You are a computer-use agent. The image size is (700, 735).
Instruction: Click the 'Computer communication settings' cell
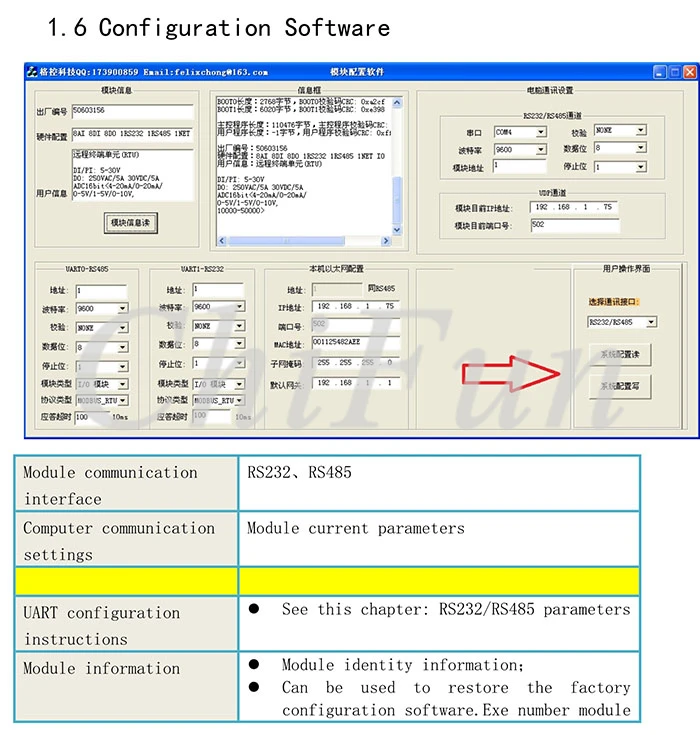126,539
